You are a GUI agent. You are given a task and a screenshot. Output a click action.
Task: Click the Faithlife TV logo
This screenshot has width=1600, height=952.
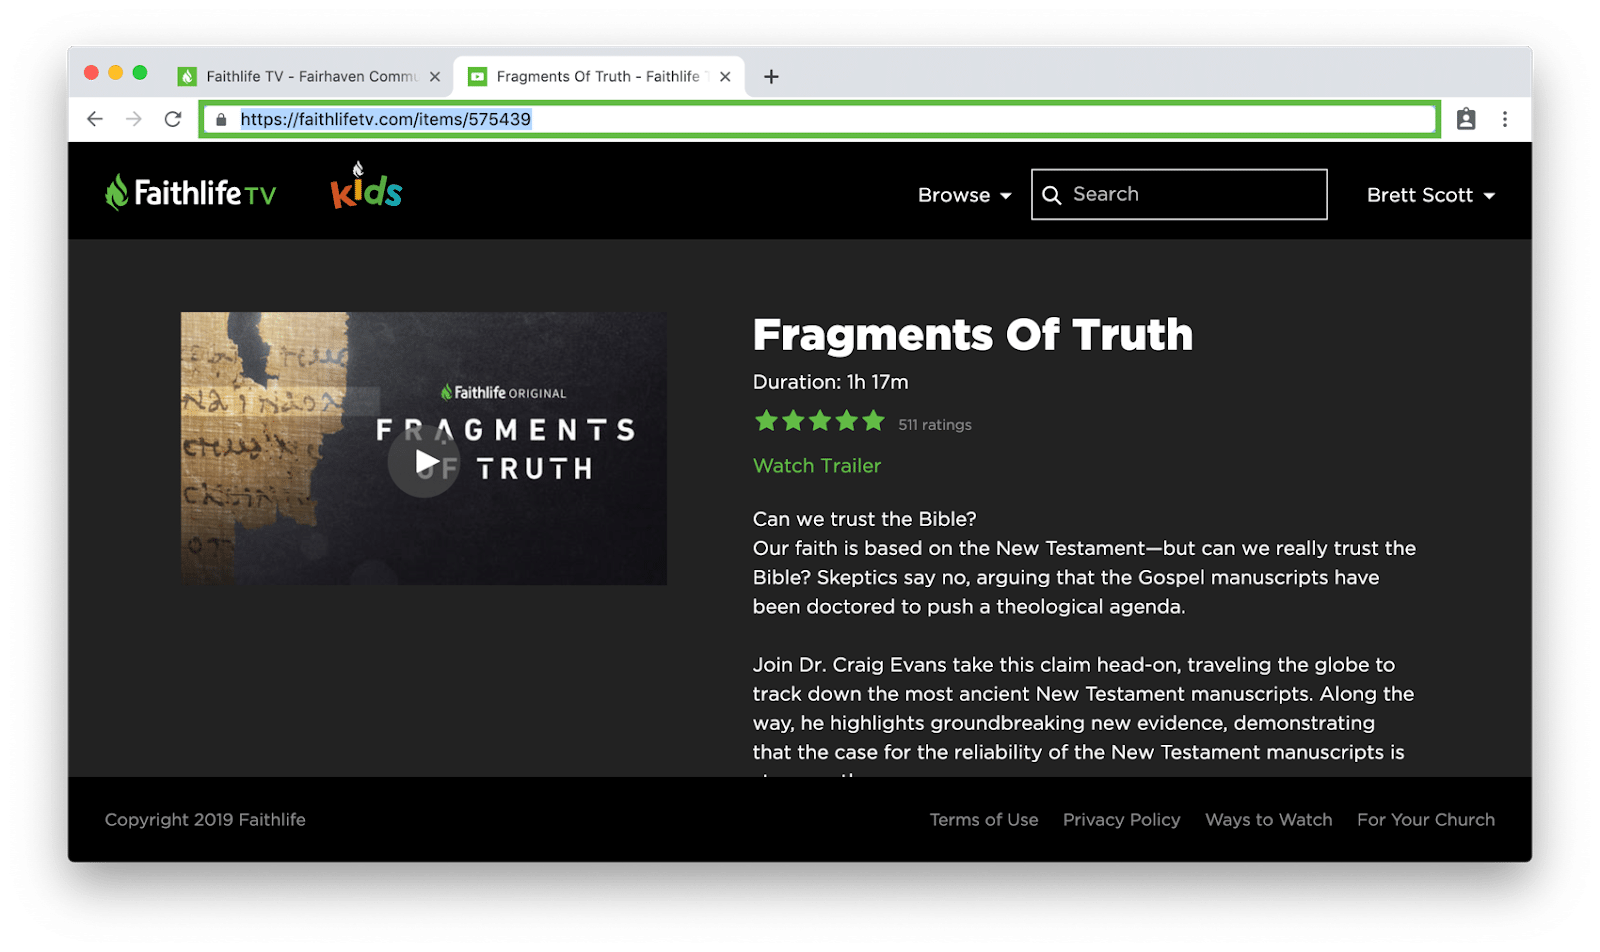[190, 192]
